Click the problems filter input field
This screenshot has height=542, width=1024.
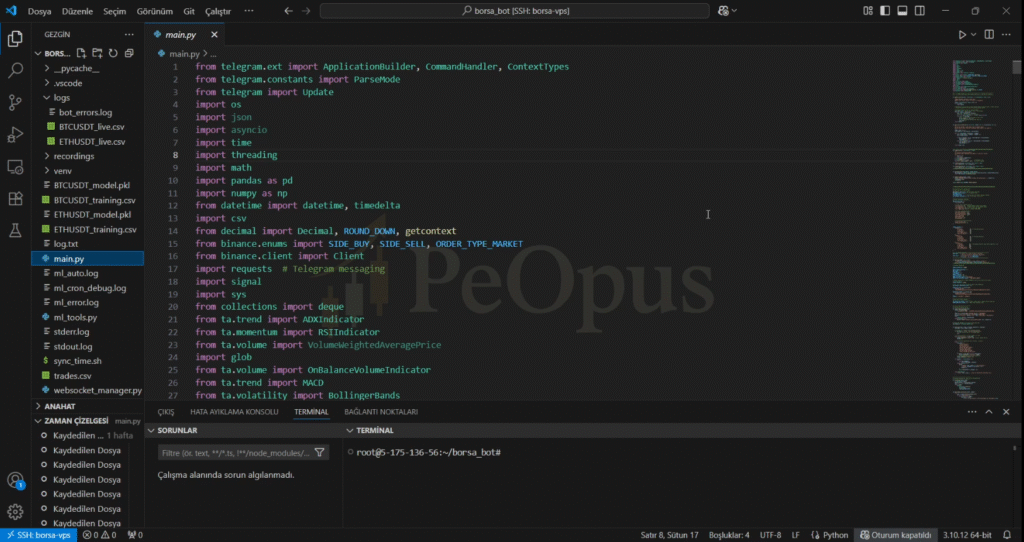[236, 452]
